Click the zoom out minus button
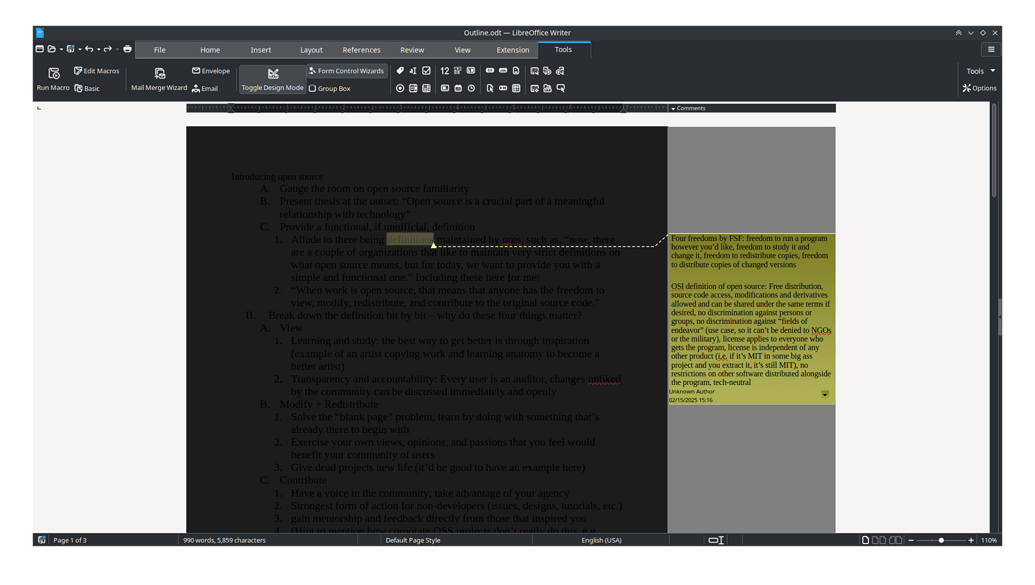The height and width of the screenshot is (585, 1035). [x=911, y=540]
